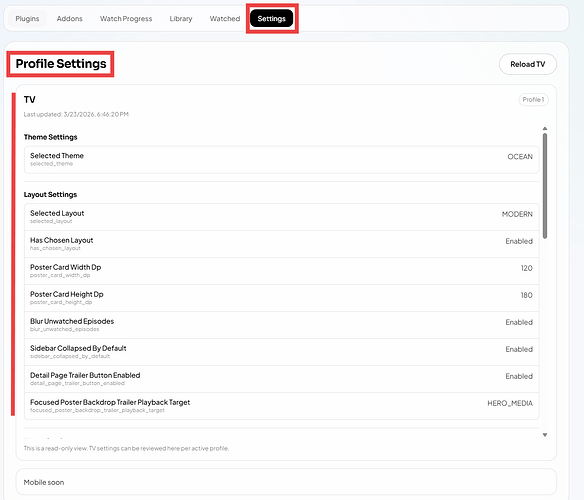Switch to the Addons tab

70,19
